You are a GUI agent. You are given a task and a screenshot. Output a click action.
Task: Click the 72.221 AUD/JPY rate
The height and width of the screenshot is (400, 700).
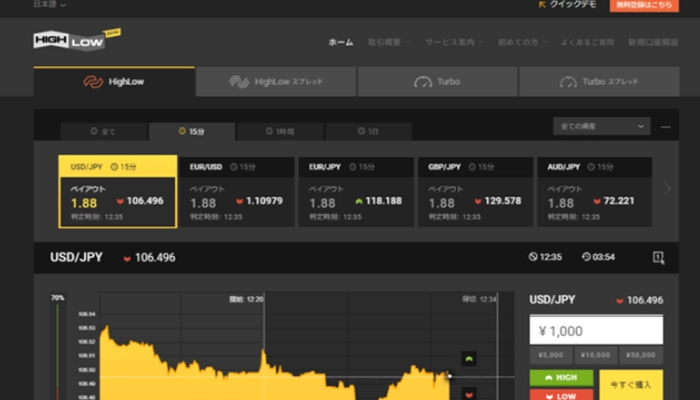(x=619, y=201)
